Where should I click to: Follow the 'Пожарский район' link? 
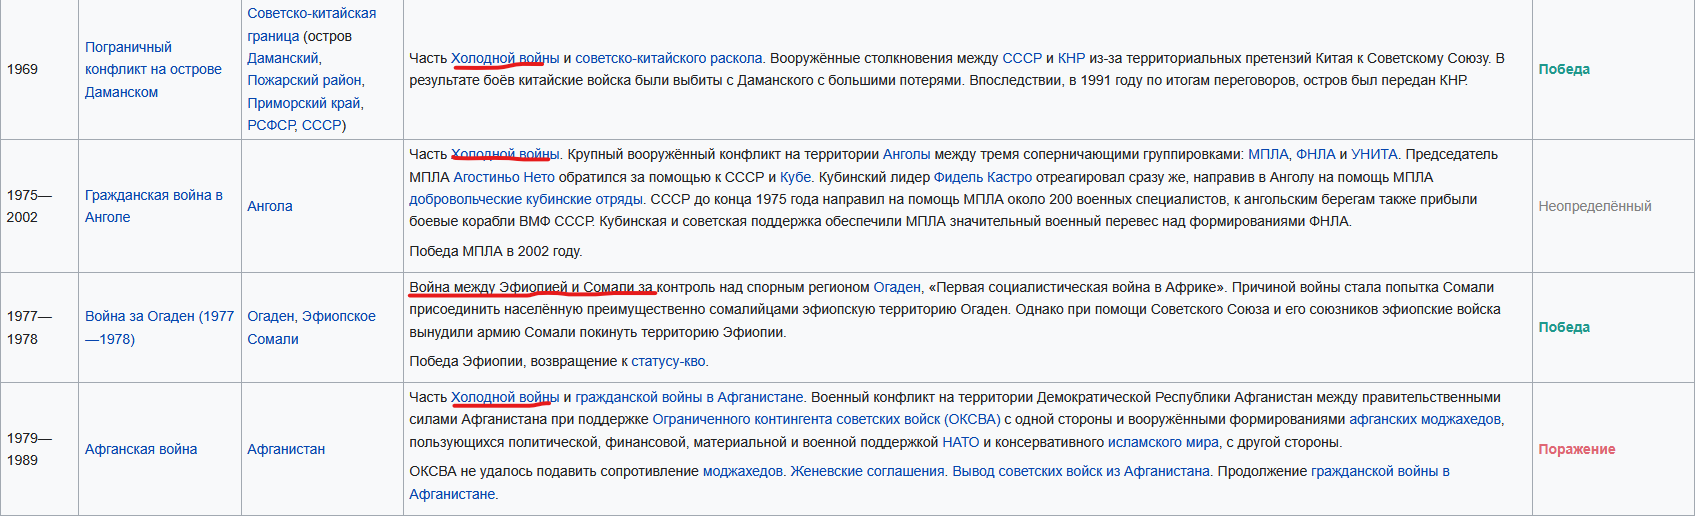coord(304,80)
